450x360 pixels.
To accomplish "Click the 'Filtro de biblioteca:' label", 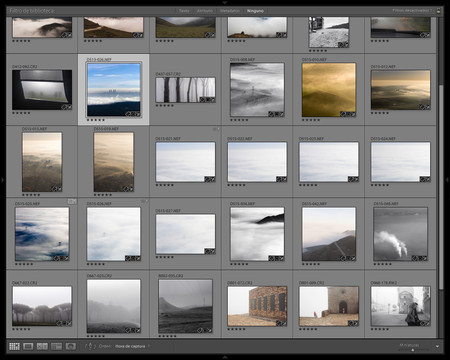I will coord(32,11).
